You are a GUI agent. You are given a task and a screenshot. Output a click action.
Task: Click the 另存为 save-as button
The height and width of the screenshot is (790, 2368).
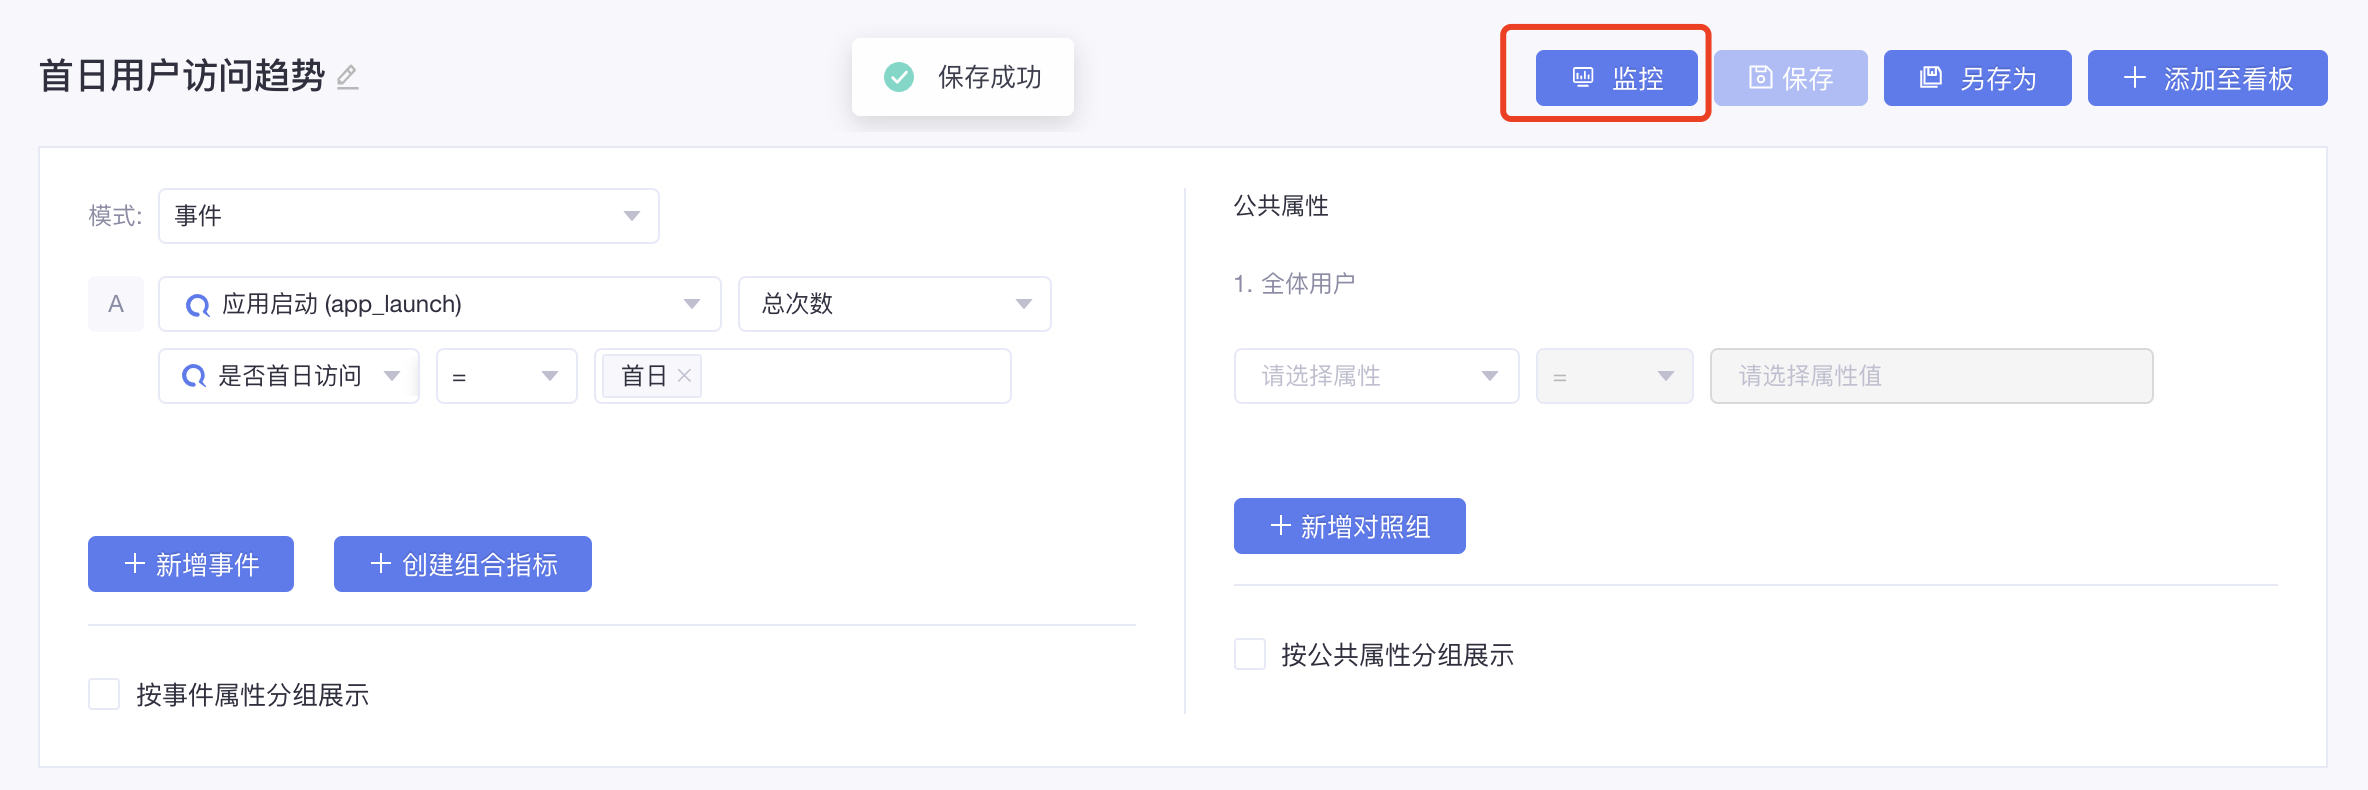pyautogui.click(x=1977, y=78)
